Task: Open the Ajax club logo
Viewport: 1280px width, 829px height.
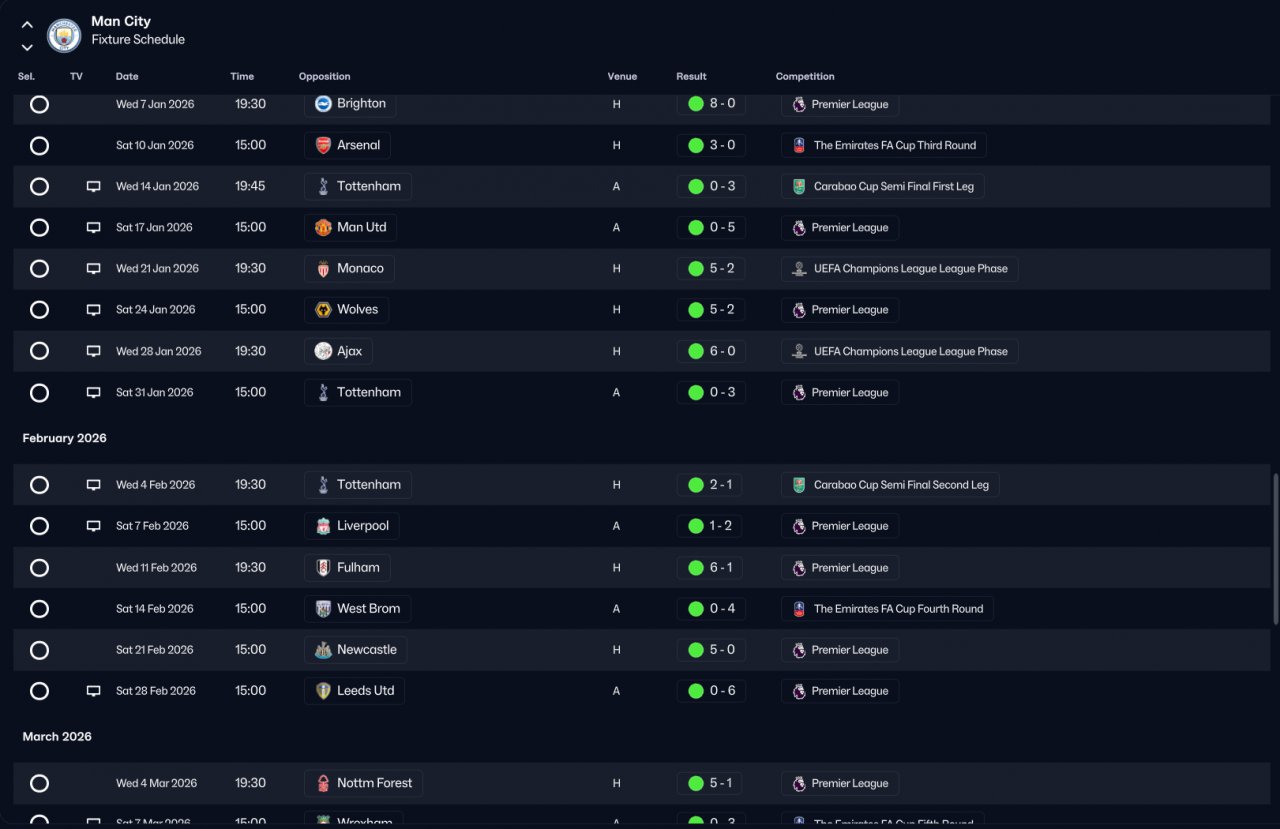Action: click(323, 351)
